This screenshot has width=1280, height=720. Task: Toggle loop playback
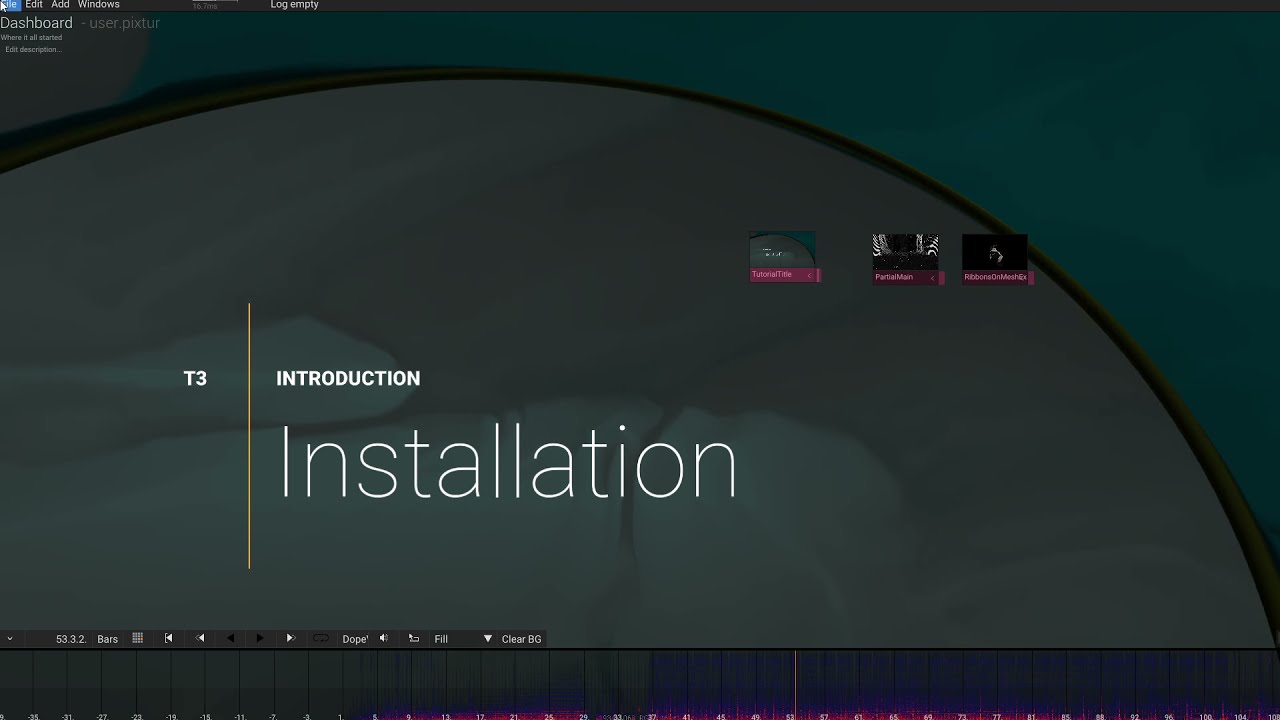click(321, 638)
